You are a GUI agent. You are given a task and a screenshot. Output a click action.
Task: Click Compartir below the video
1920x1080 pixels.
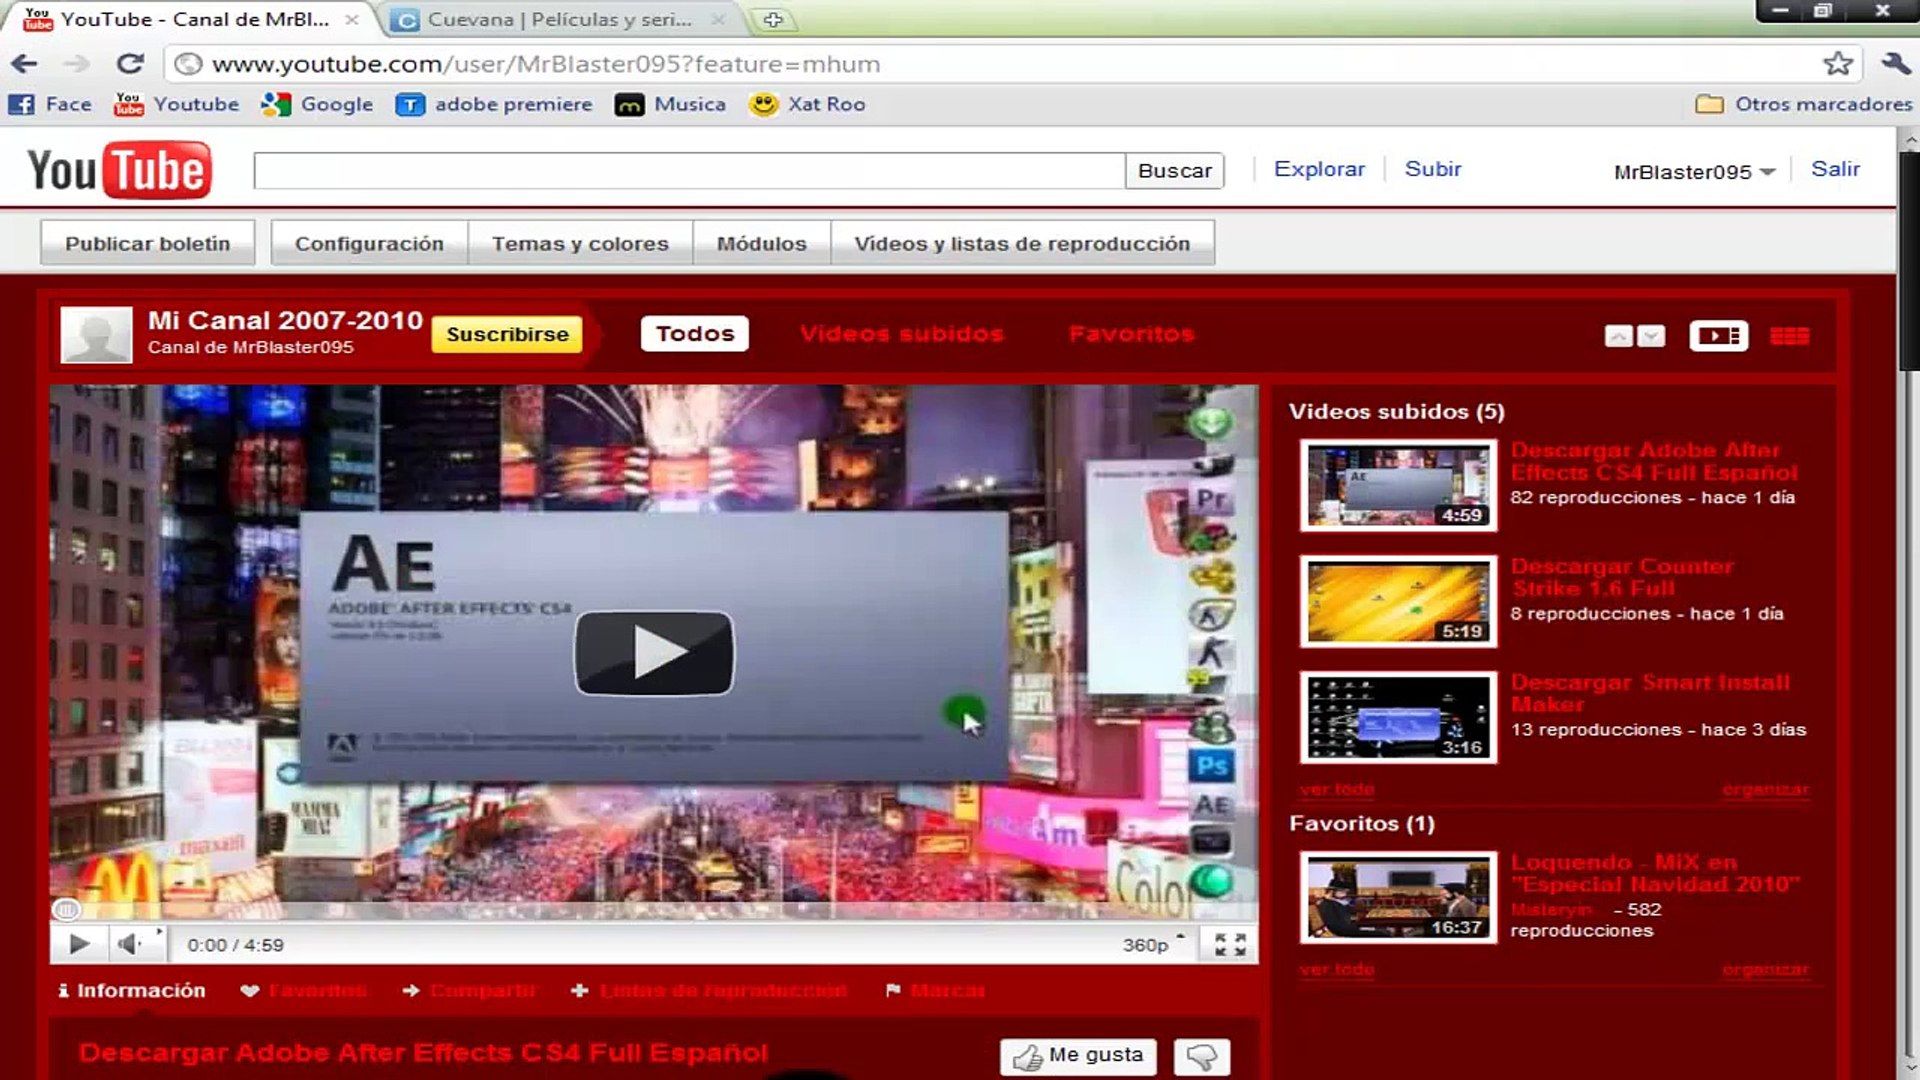(x=470, y=990)
